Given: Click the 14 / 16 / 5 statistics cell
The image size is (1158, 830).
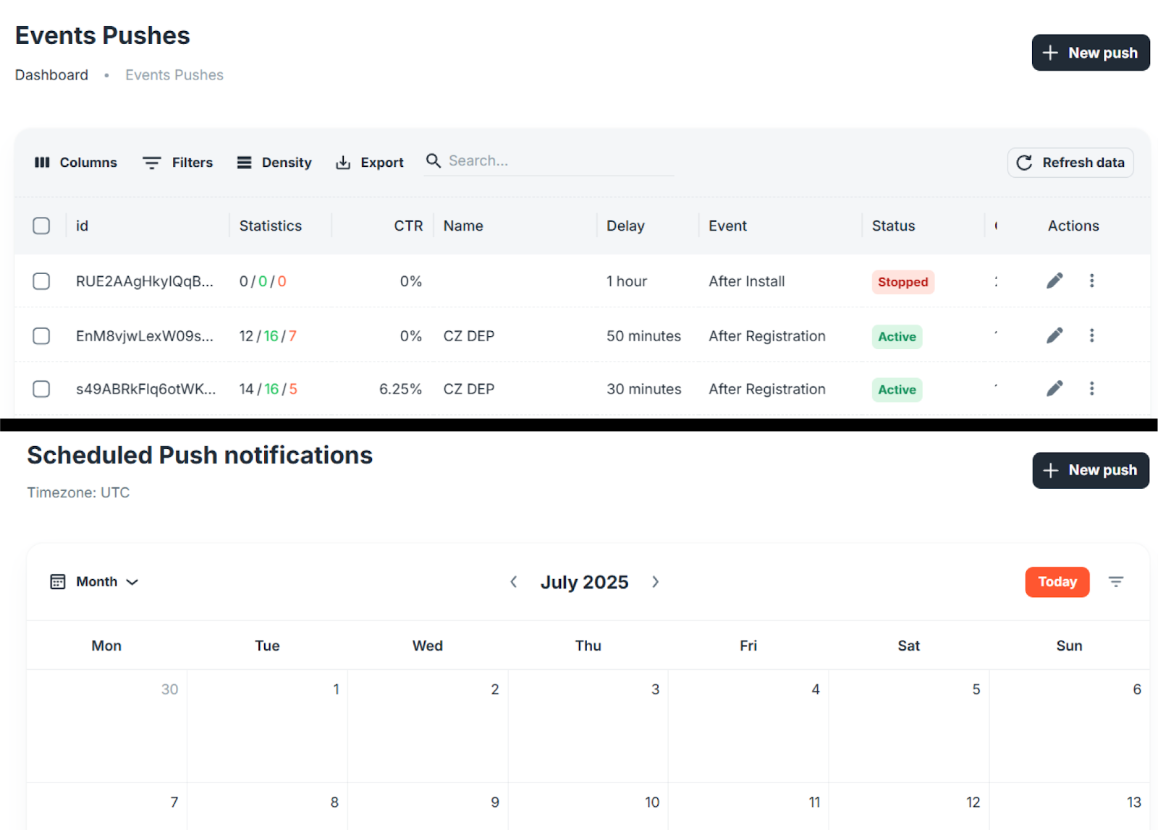Looking at the screenshot, I should (268, 388).
